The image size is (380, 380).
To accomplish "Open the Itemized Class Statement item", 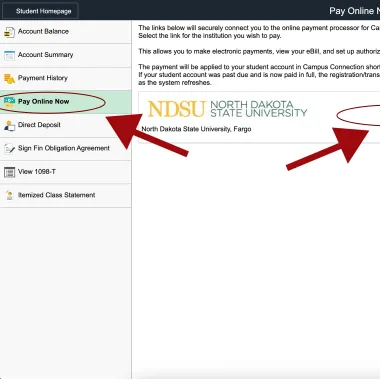I will point(65,195).
